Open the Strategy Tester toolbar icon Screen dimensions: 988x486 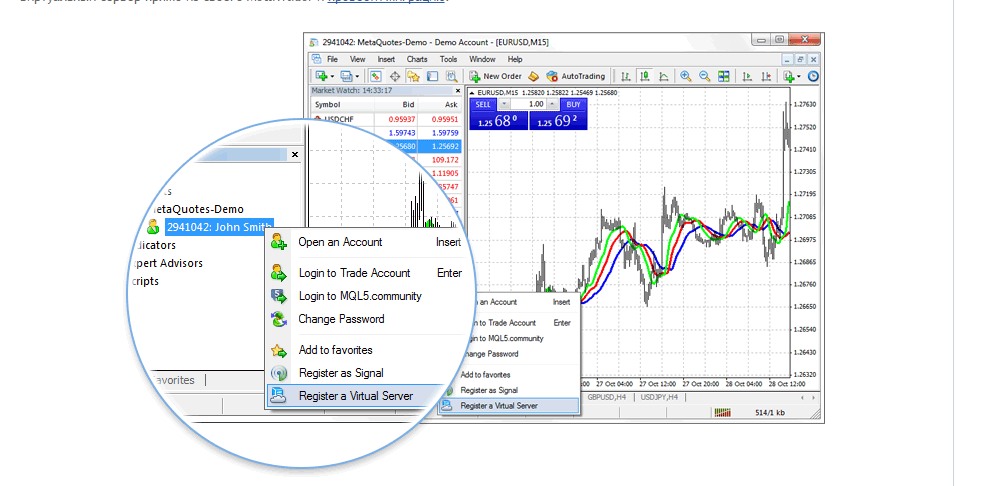tap(451, 76)
